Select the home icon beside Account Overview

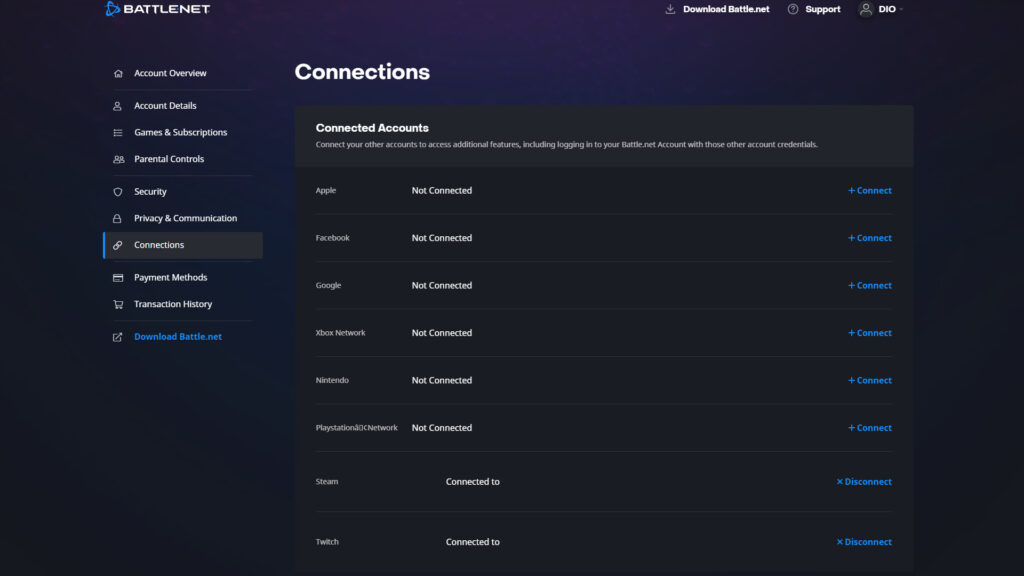pos(117,73)
